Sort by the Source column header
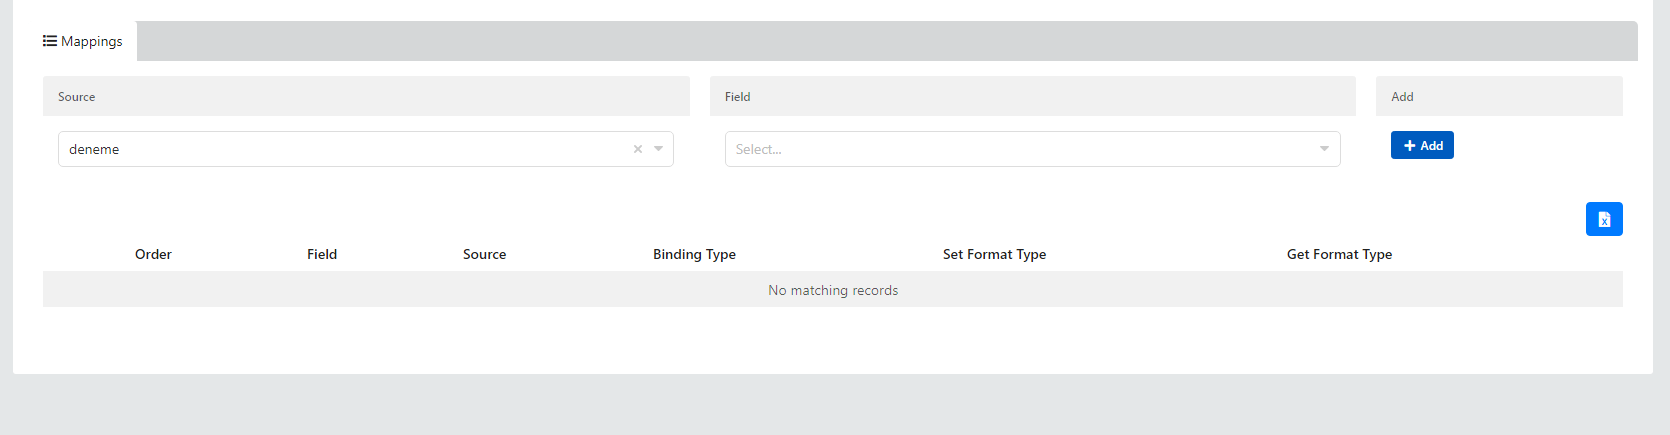This screenshot has height=435, width=1670. (484, 254)
